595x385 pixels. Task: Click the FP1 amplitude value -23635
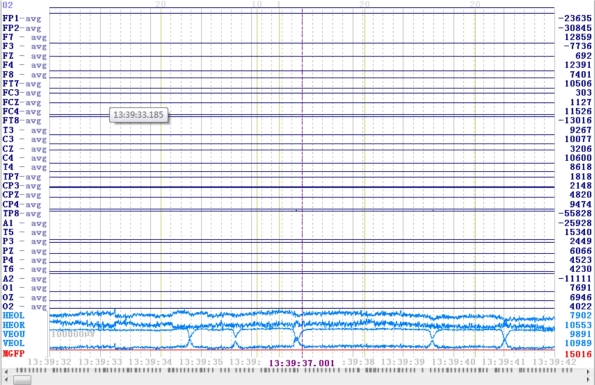[x=575, y=19]
